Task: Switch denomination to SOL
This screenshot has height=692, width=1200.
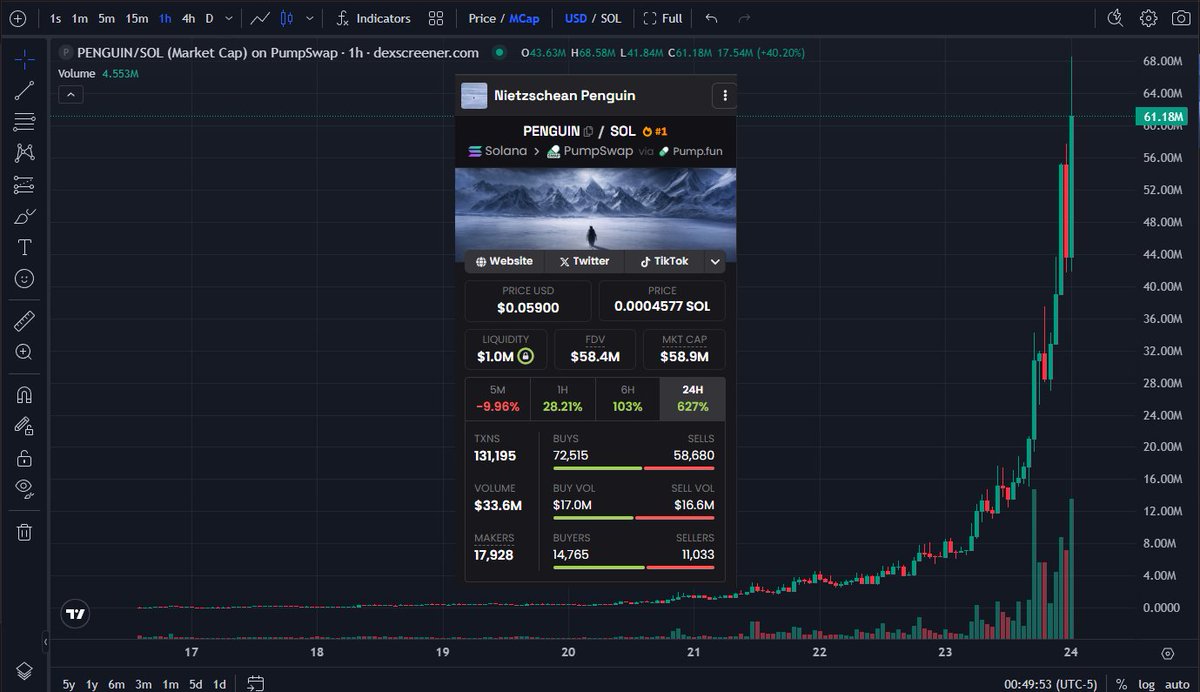Action: (x=611, y=18)
